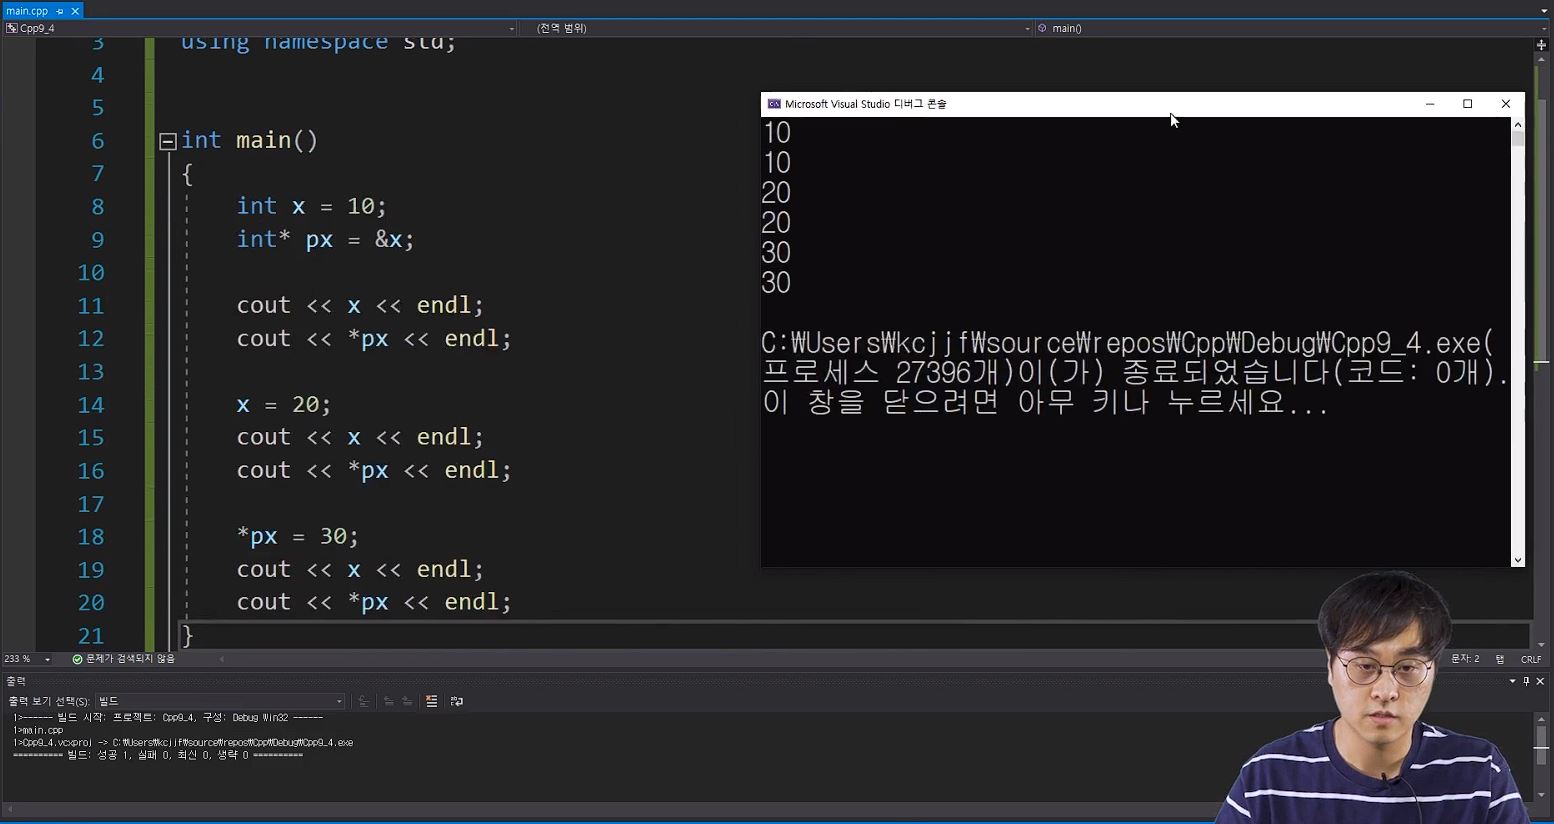This screenshot has height=824, width=1554.
Task: Click code line 'int* px = &x;'
Action: click(x=325, y=239)
